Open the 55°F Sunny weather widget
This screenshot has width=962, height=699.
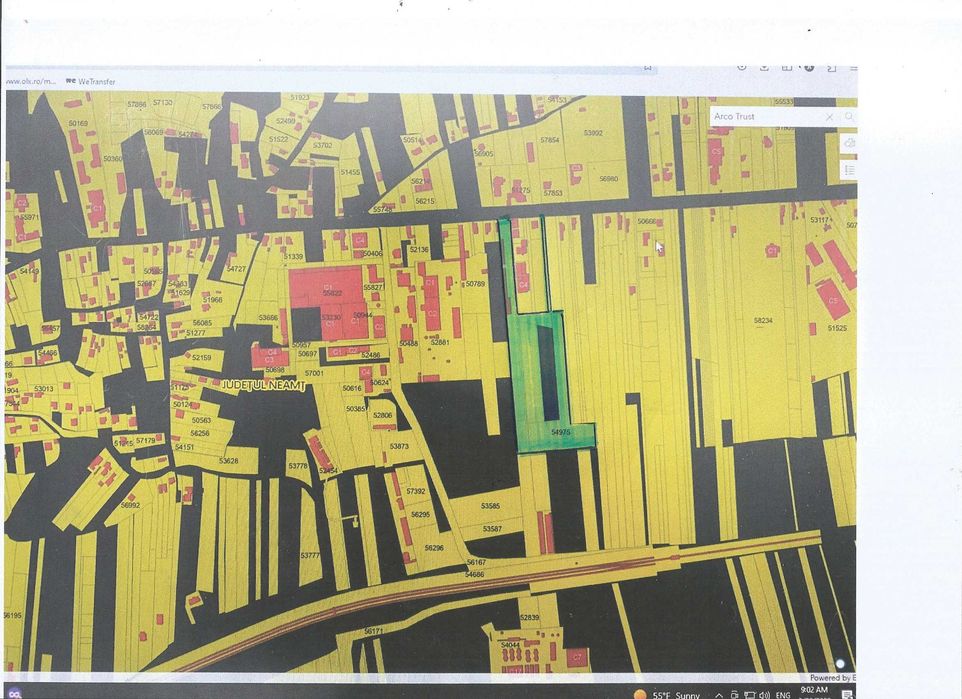pos(667,695)
